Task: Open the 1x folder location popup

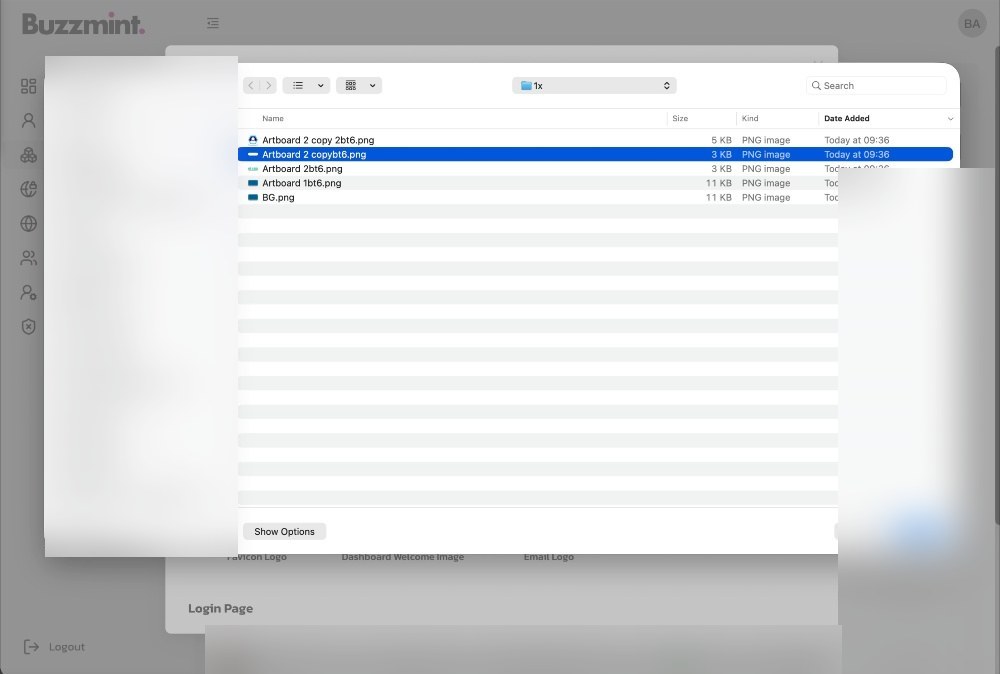Action: tap(594, 85)
